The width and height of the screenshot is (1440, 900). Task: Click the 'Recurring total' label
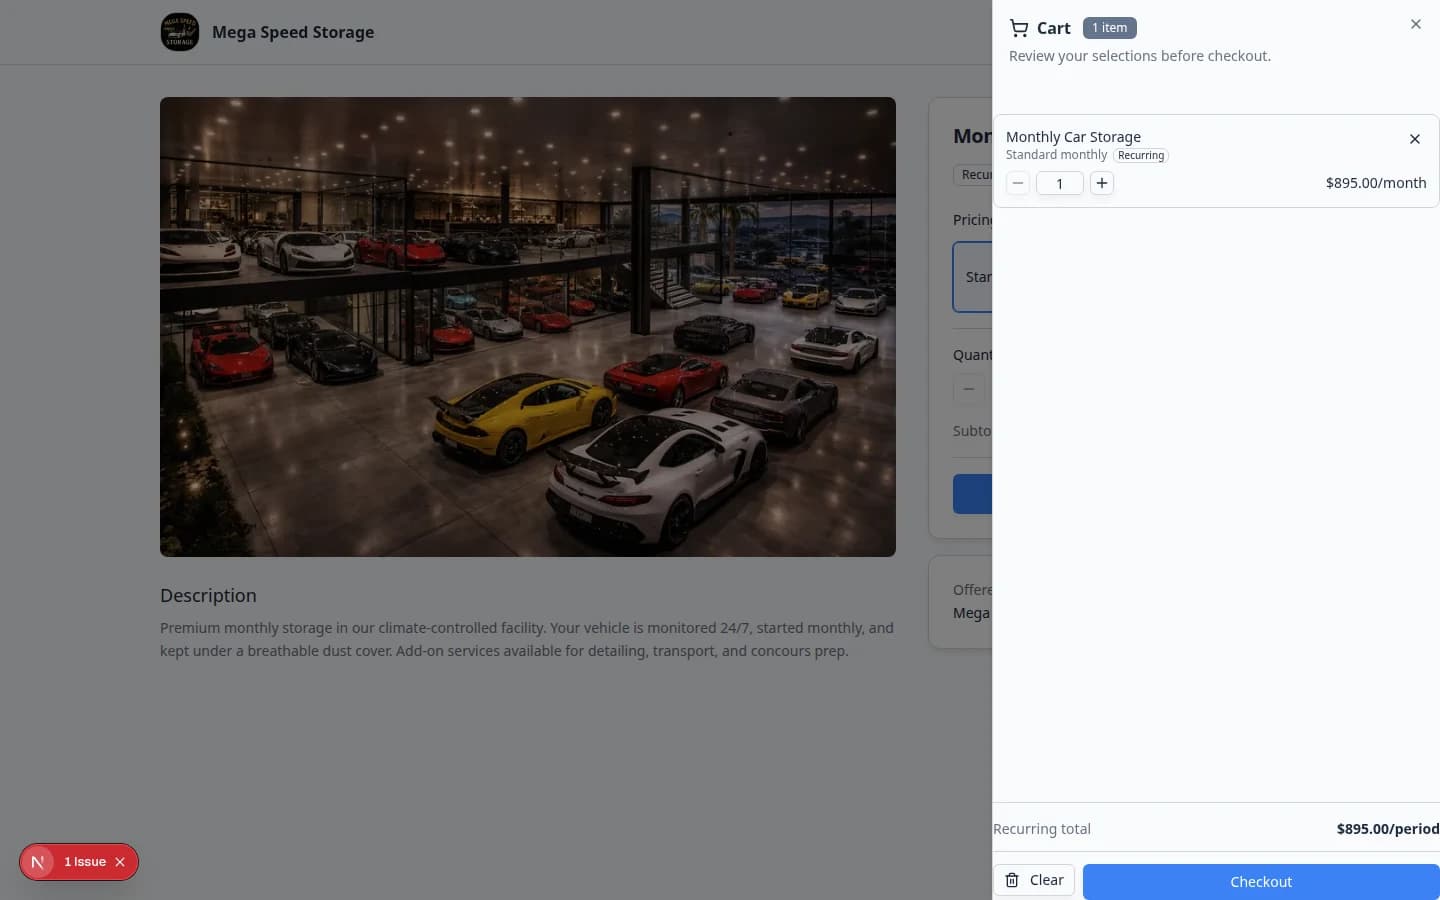click(x=1042, y=829)
